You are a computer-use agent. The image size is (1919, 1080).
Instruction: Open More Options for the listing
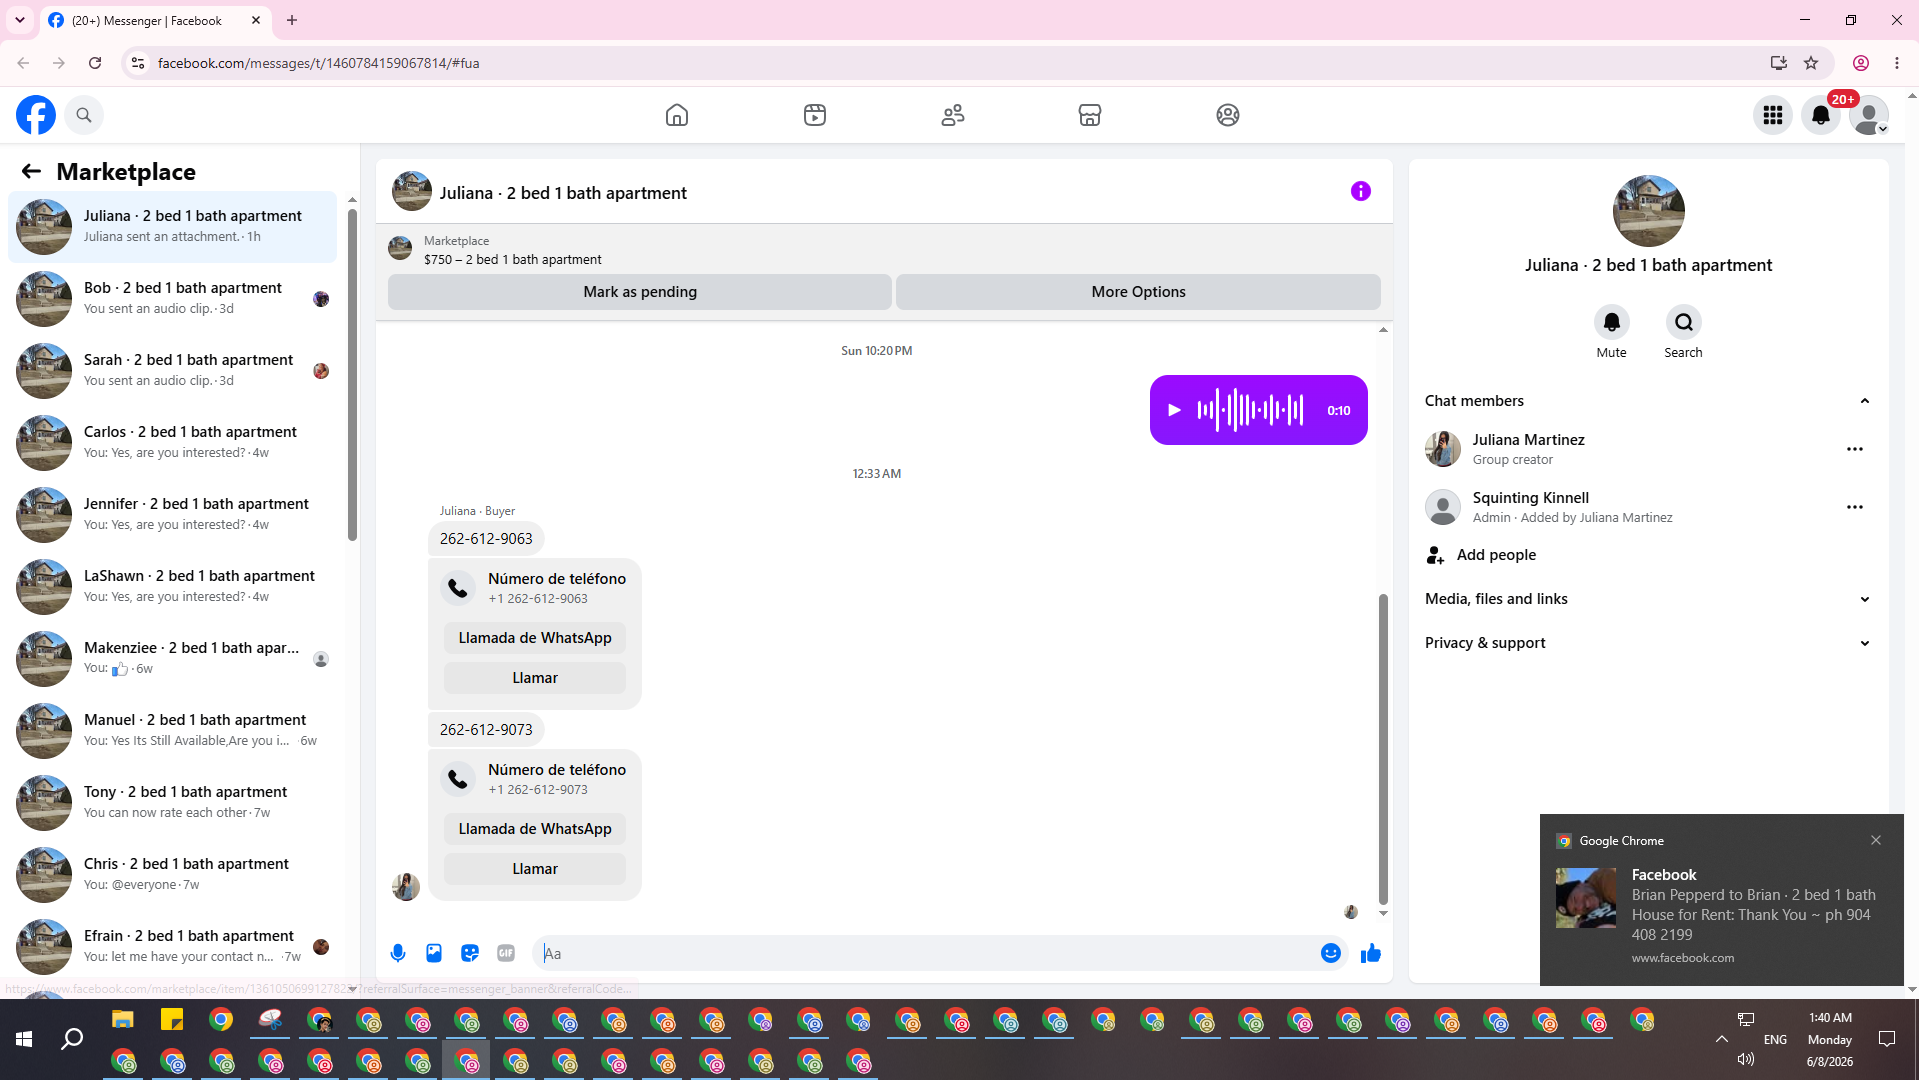coord(1138,292)
